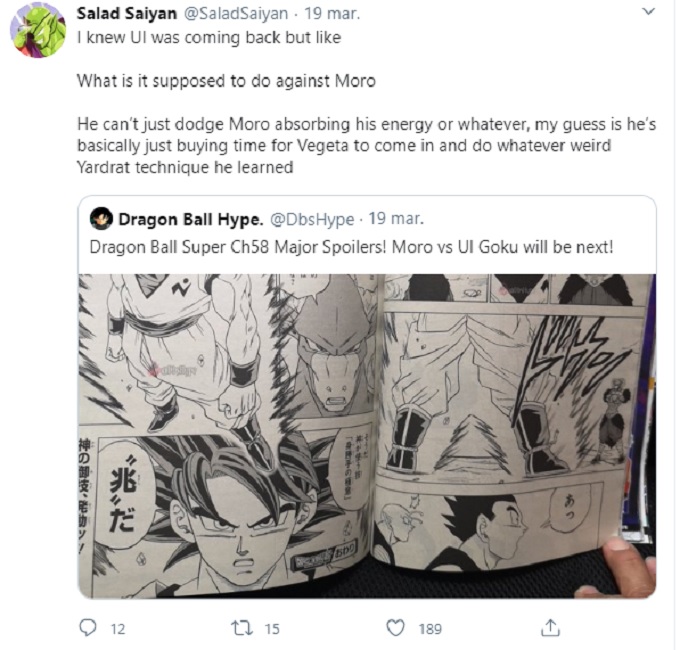
Task: View the manga spoiler image
Action: (x=367, y=436)
